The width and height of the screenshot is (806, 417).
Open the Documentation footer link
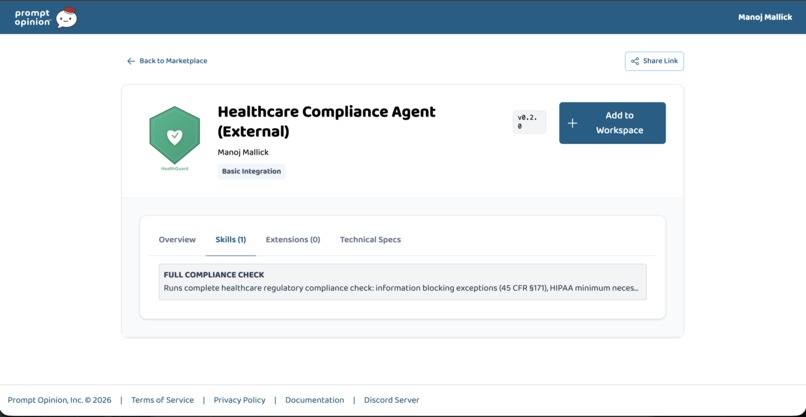click(x=315, y=400)
